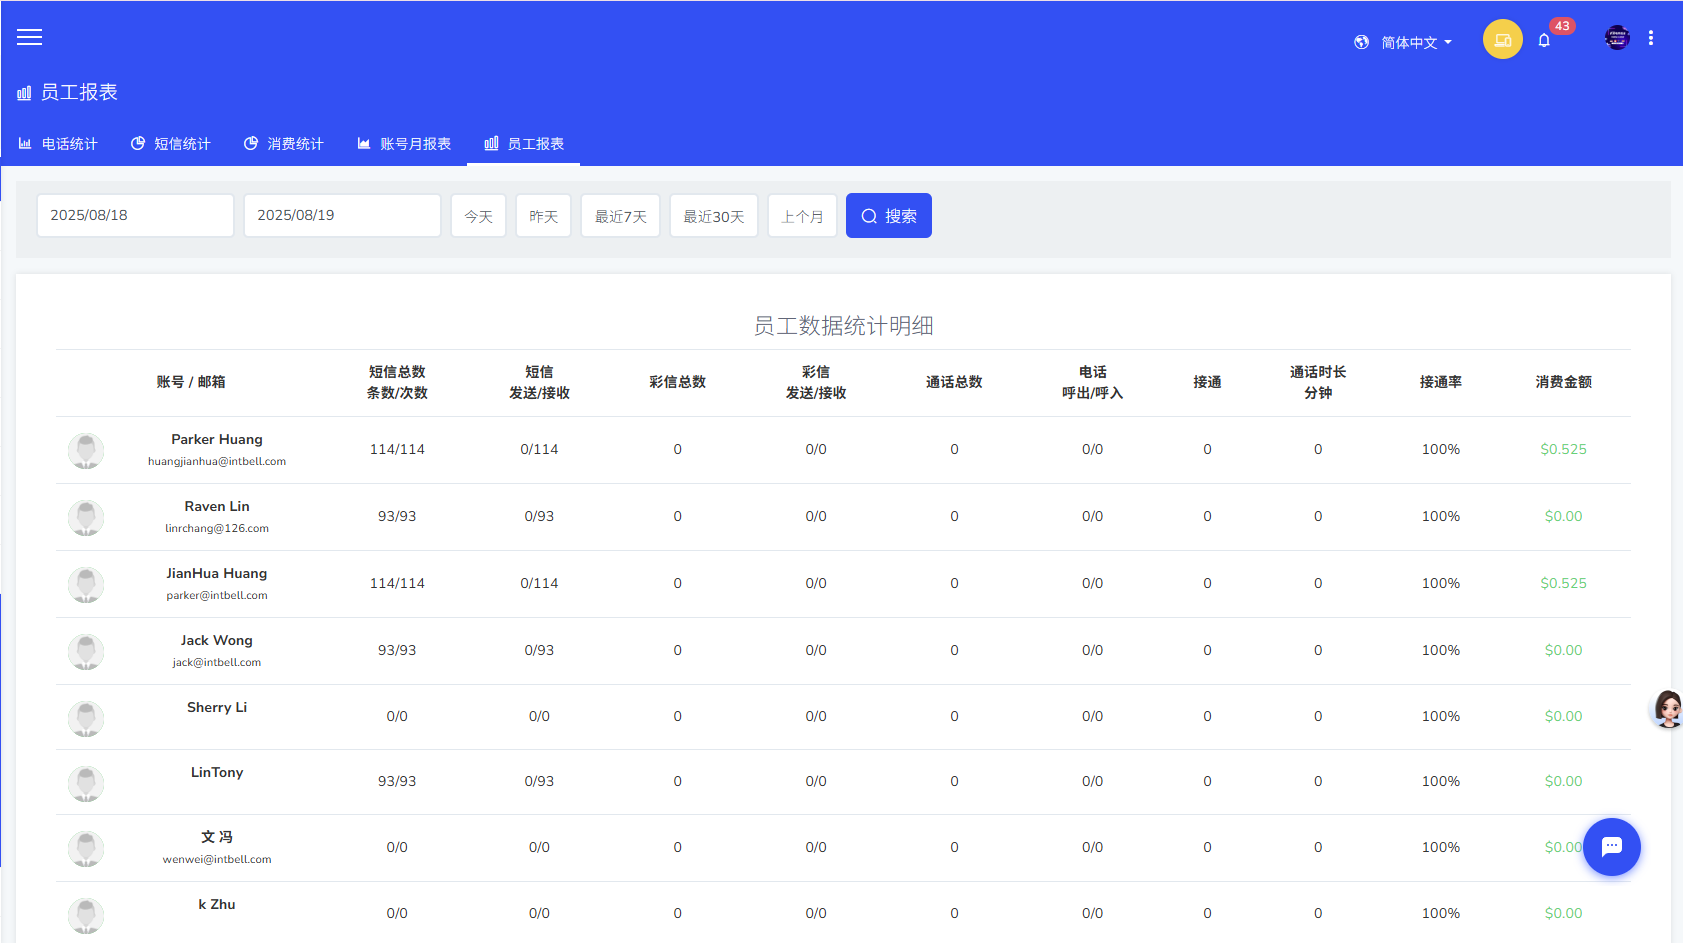Click the customer support agent avatar
The image size is (1683, 943).
pos(1667,709)
